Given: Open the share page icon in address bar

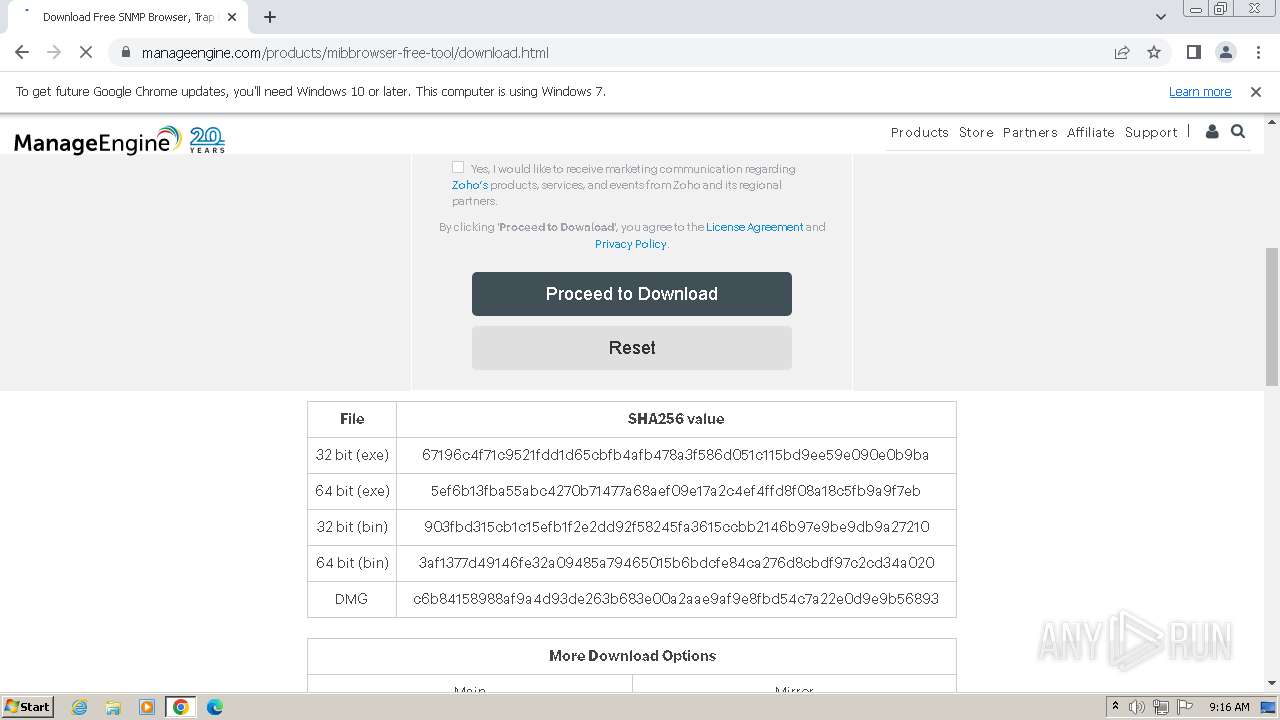Looking at the screenshot, I should (x=1122, y=52).
